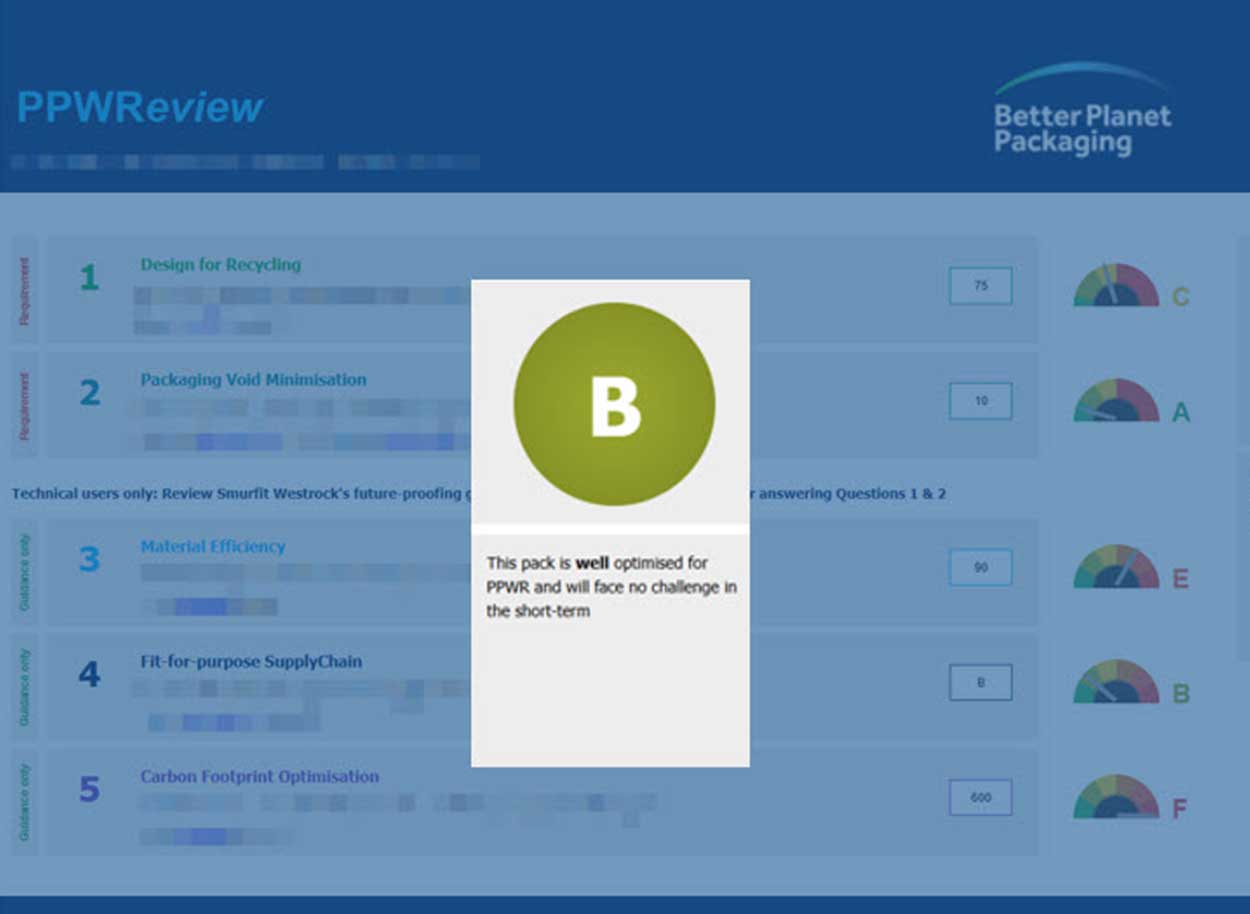Click the Fit-for-purpose SupplyChain score field
Viewport: 1250px width, 914px height.
(x=980, y=683)
